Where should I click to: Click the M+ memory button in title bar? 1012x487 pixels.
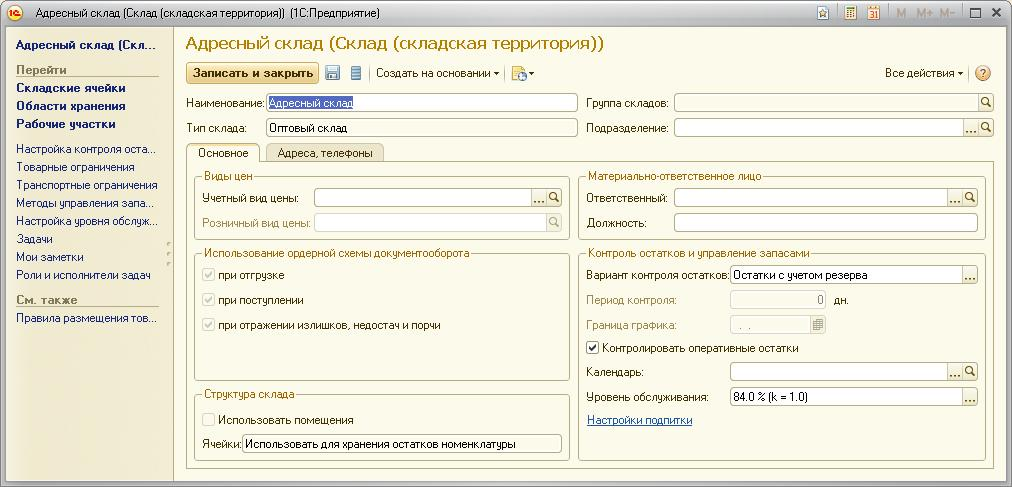(x=924, y=13)
